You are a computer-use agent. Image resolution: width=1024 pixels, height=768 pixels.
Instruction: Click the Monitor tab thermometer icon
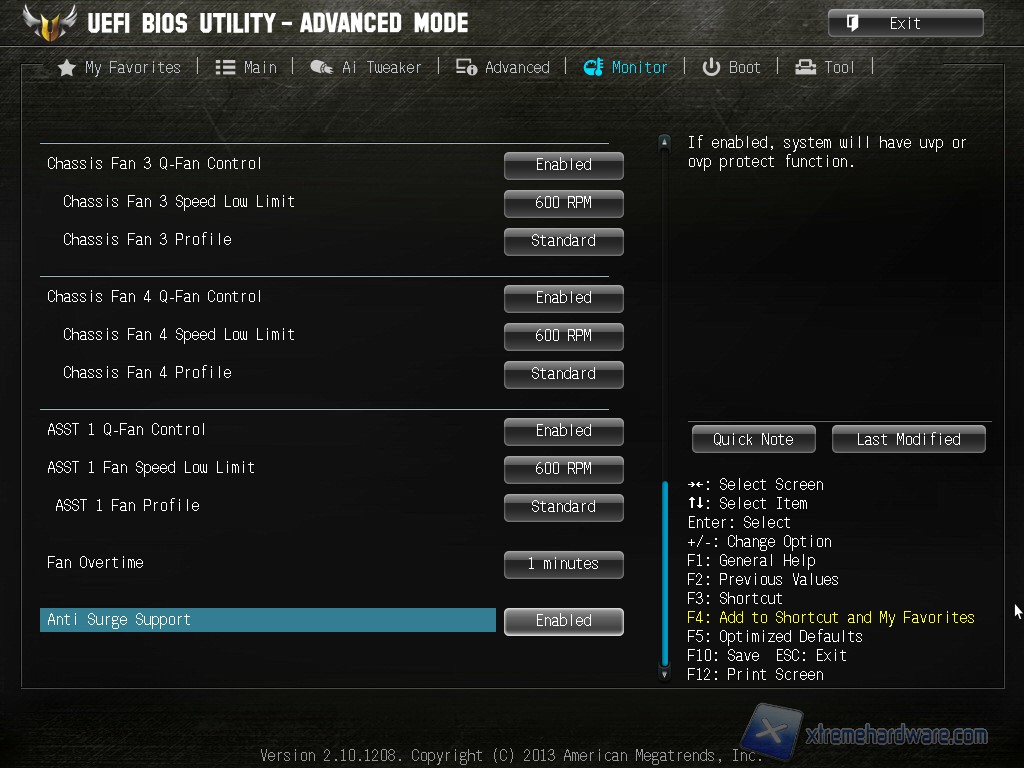click(593, 67)
